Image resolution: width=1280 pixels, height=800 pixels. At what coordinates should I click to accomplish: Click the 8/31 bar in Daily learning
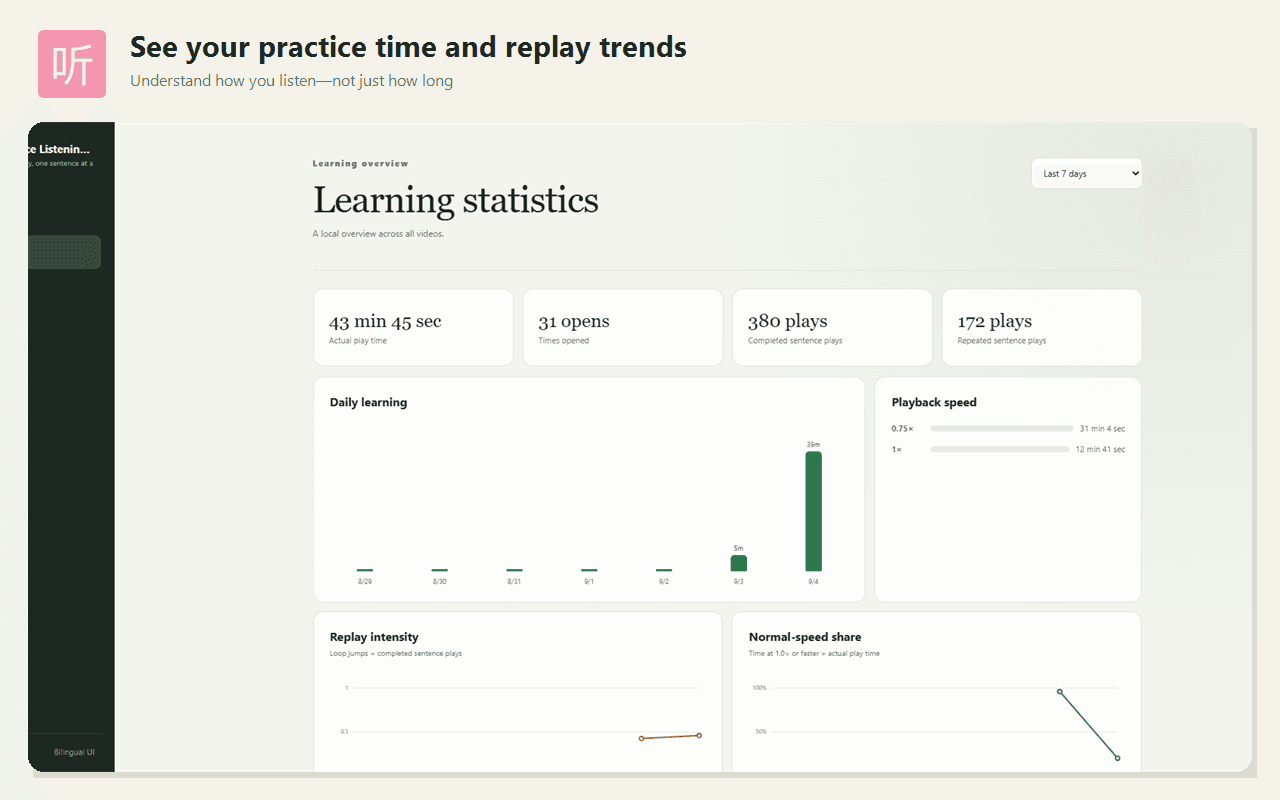pyautogui.click(x=514, y=570)
